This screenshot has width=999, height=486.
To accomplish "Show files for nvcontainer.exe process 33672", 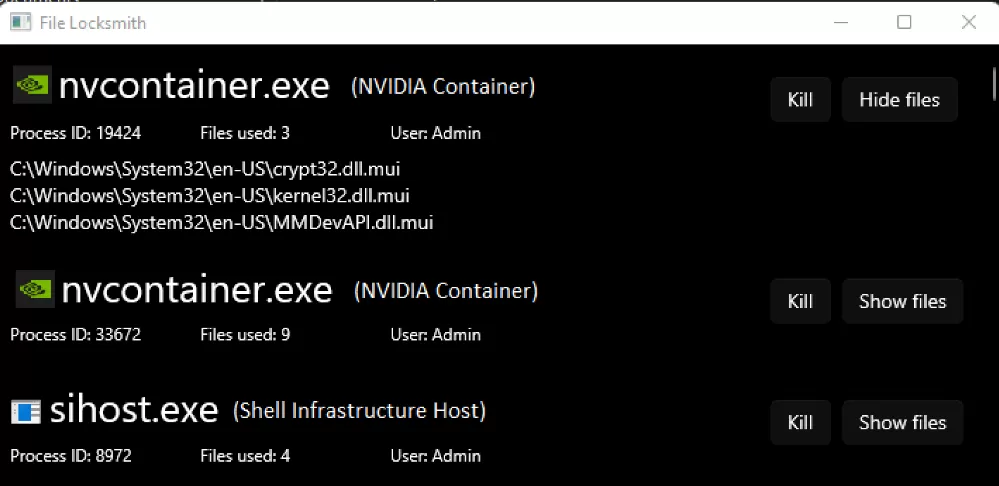I will [x=902, y=301].
